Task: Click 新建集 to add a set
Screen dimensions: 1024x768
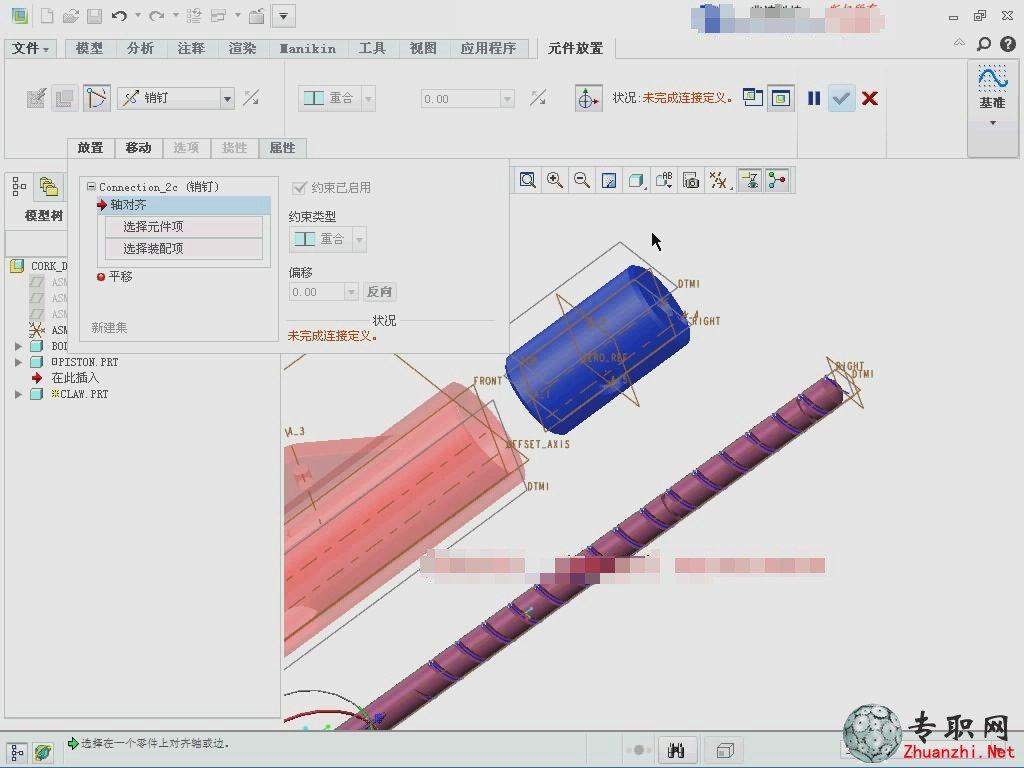Action: [x=109, y=327]
